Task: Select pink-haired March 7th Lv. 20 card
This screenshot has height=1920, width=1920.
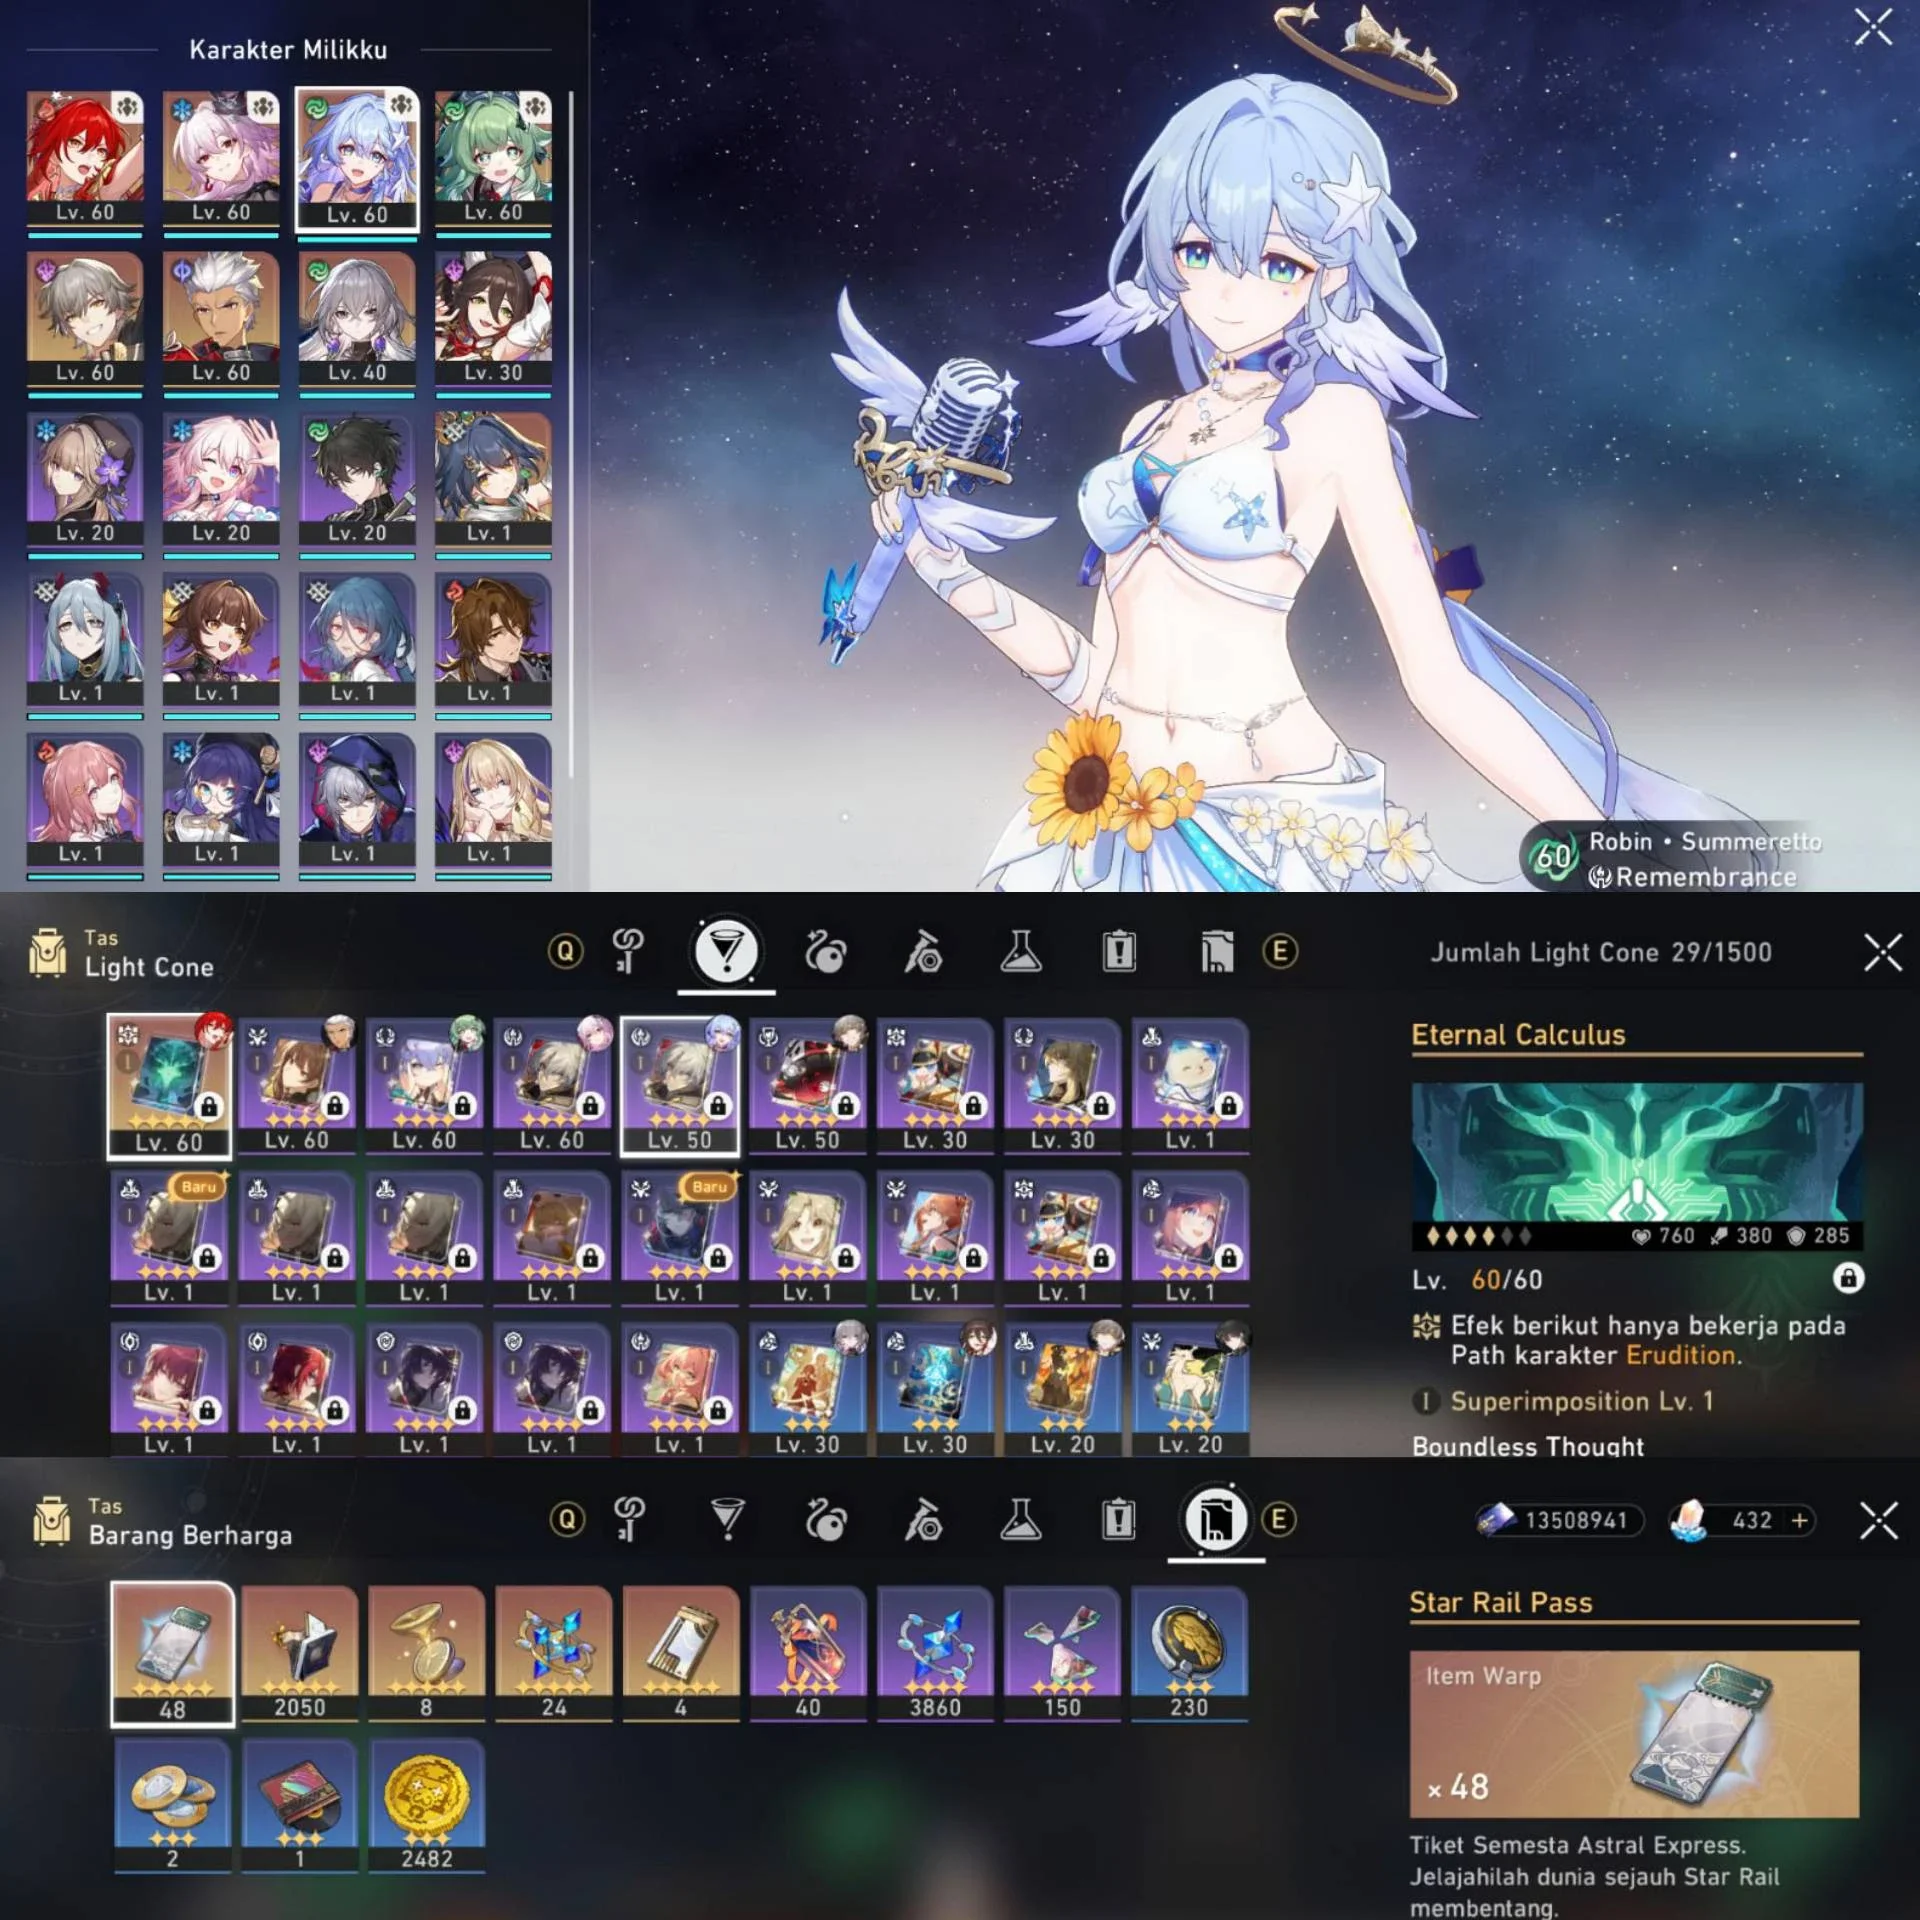Action: (221, 479)
